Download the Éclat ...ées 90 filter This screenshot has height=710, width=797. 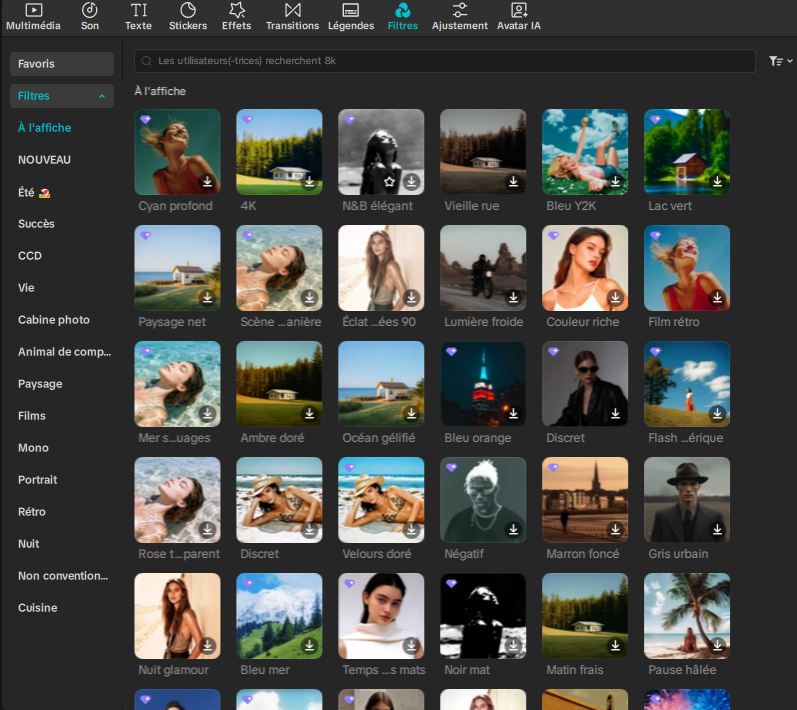coord(412,297)
